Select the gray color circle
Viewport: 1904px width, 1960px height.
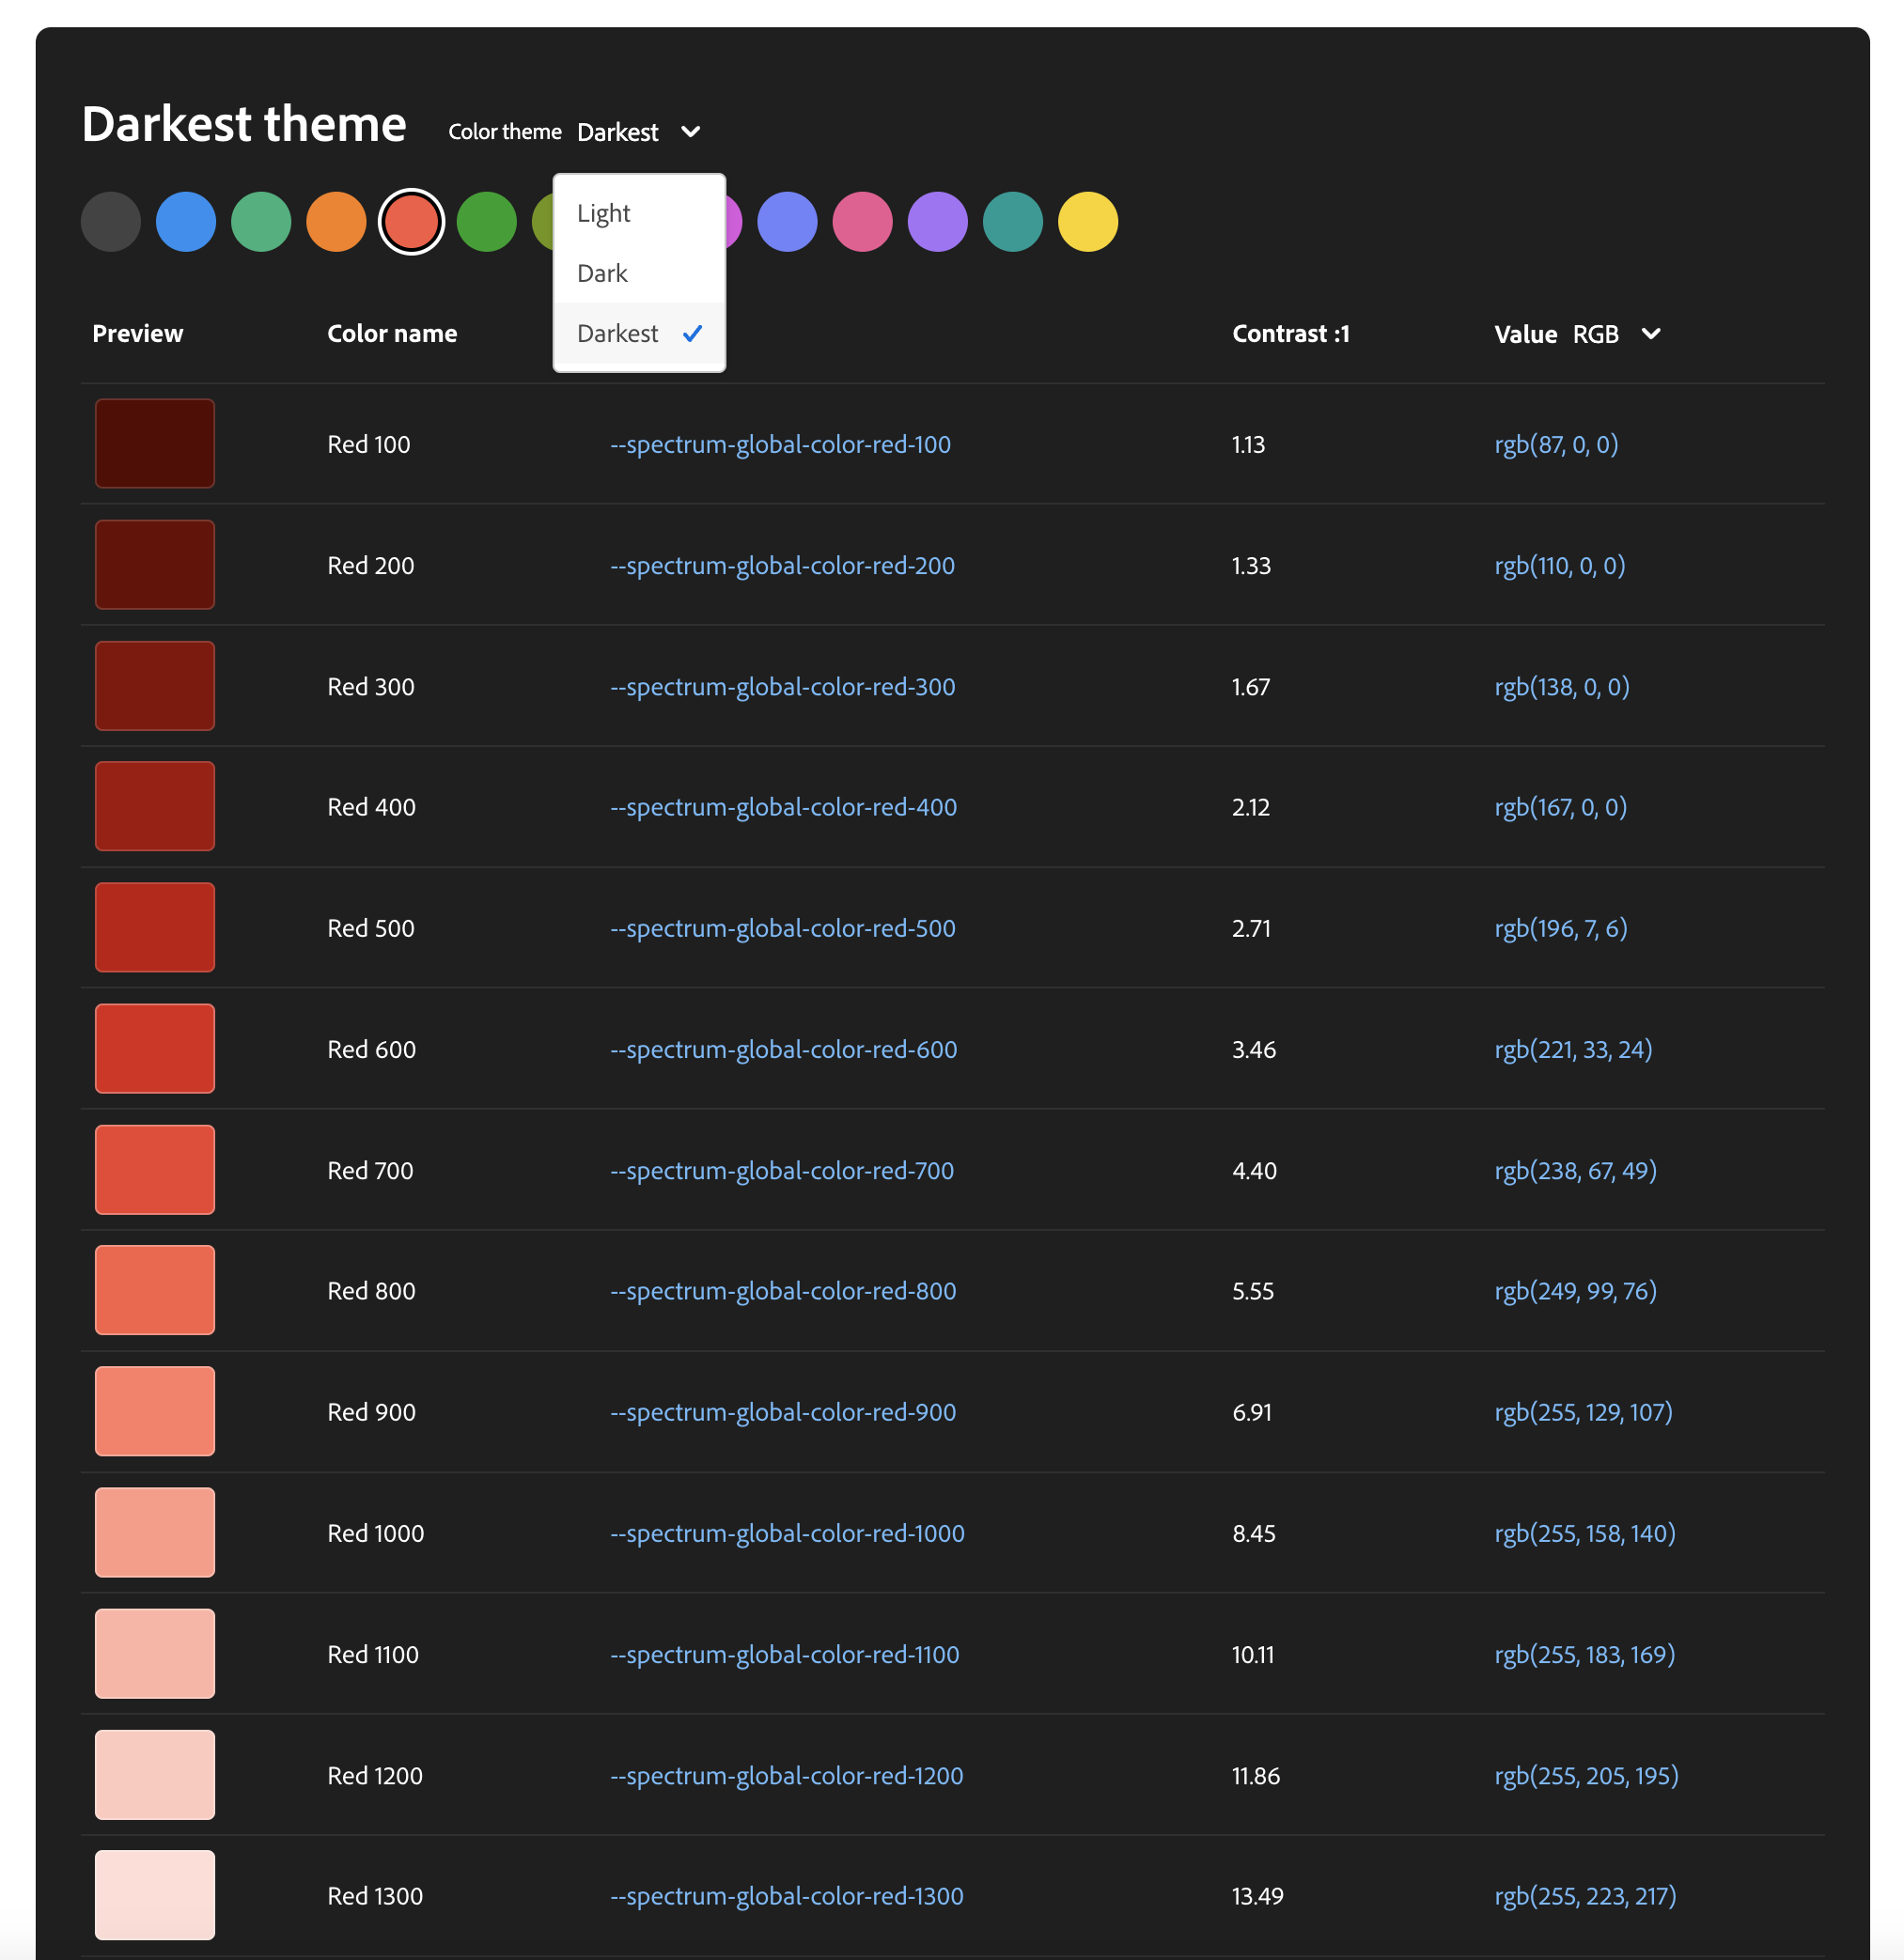point(111,222)
